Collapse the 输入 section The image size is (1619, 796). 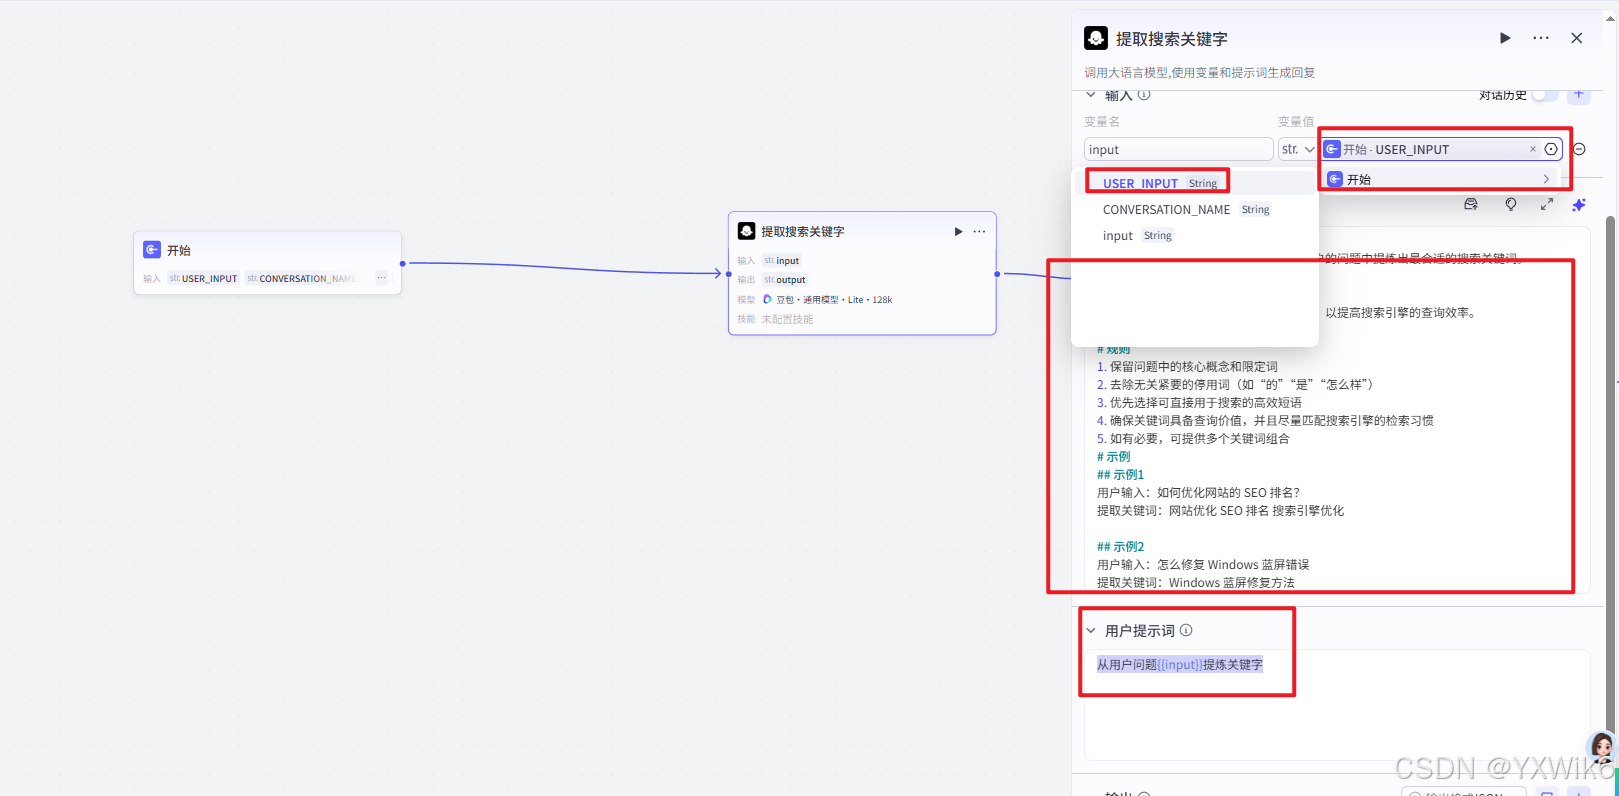1091,95
